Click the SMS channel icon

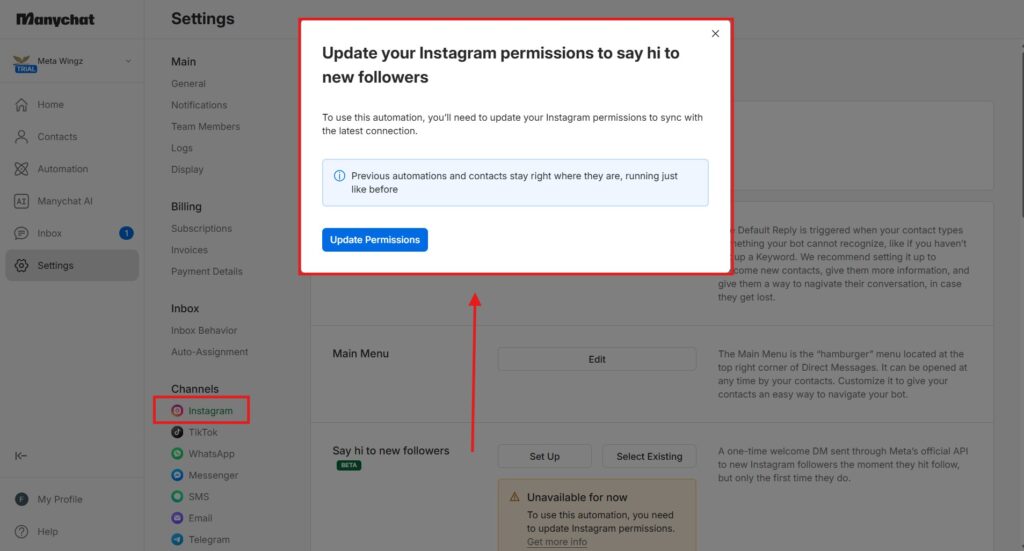[177, 496]
